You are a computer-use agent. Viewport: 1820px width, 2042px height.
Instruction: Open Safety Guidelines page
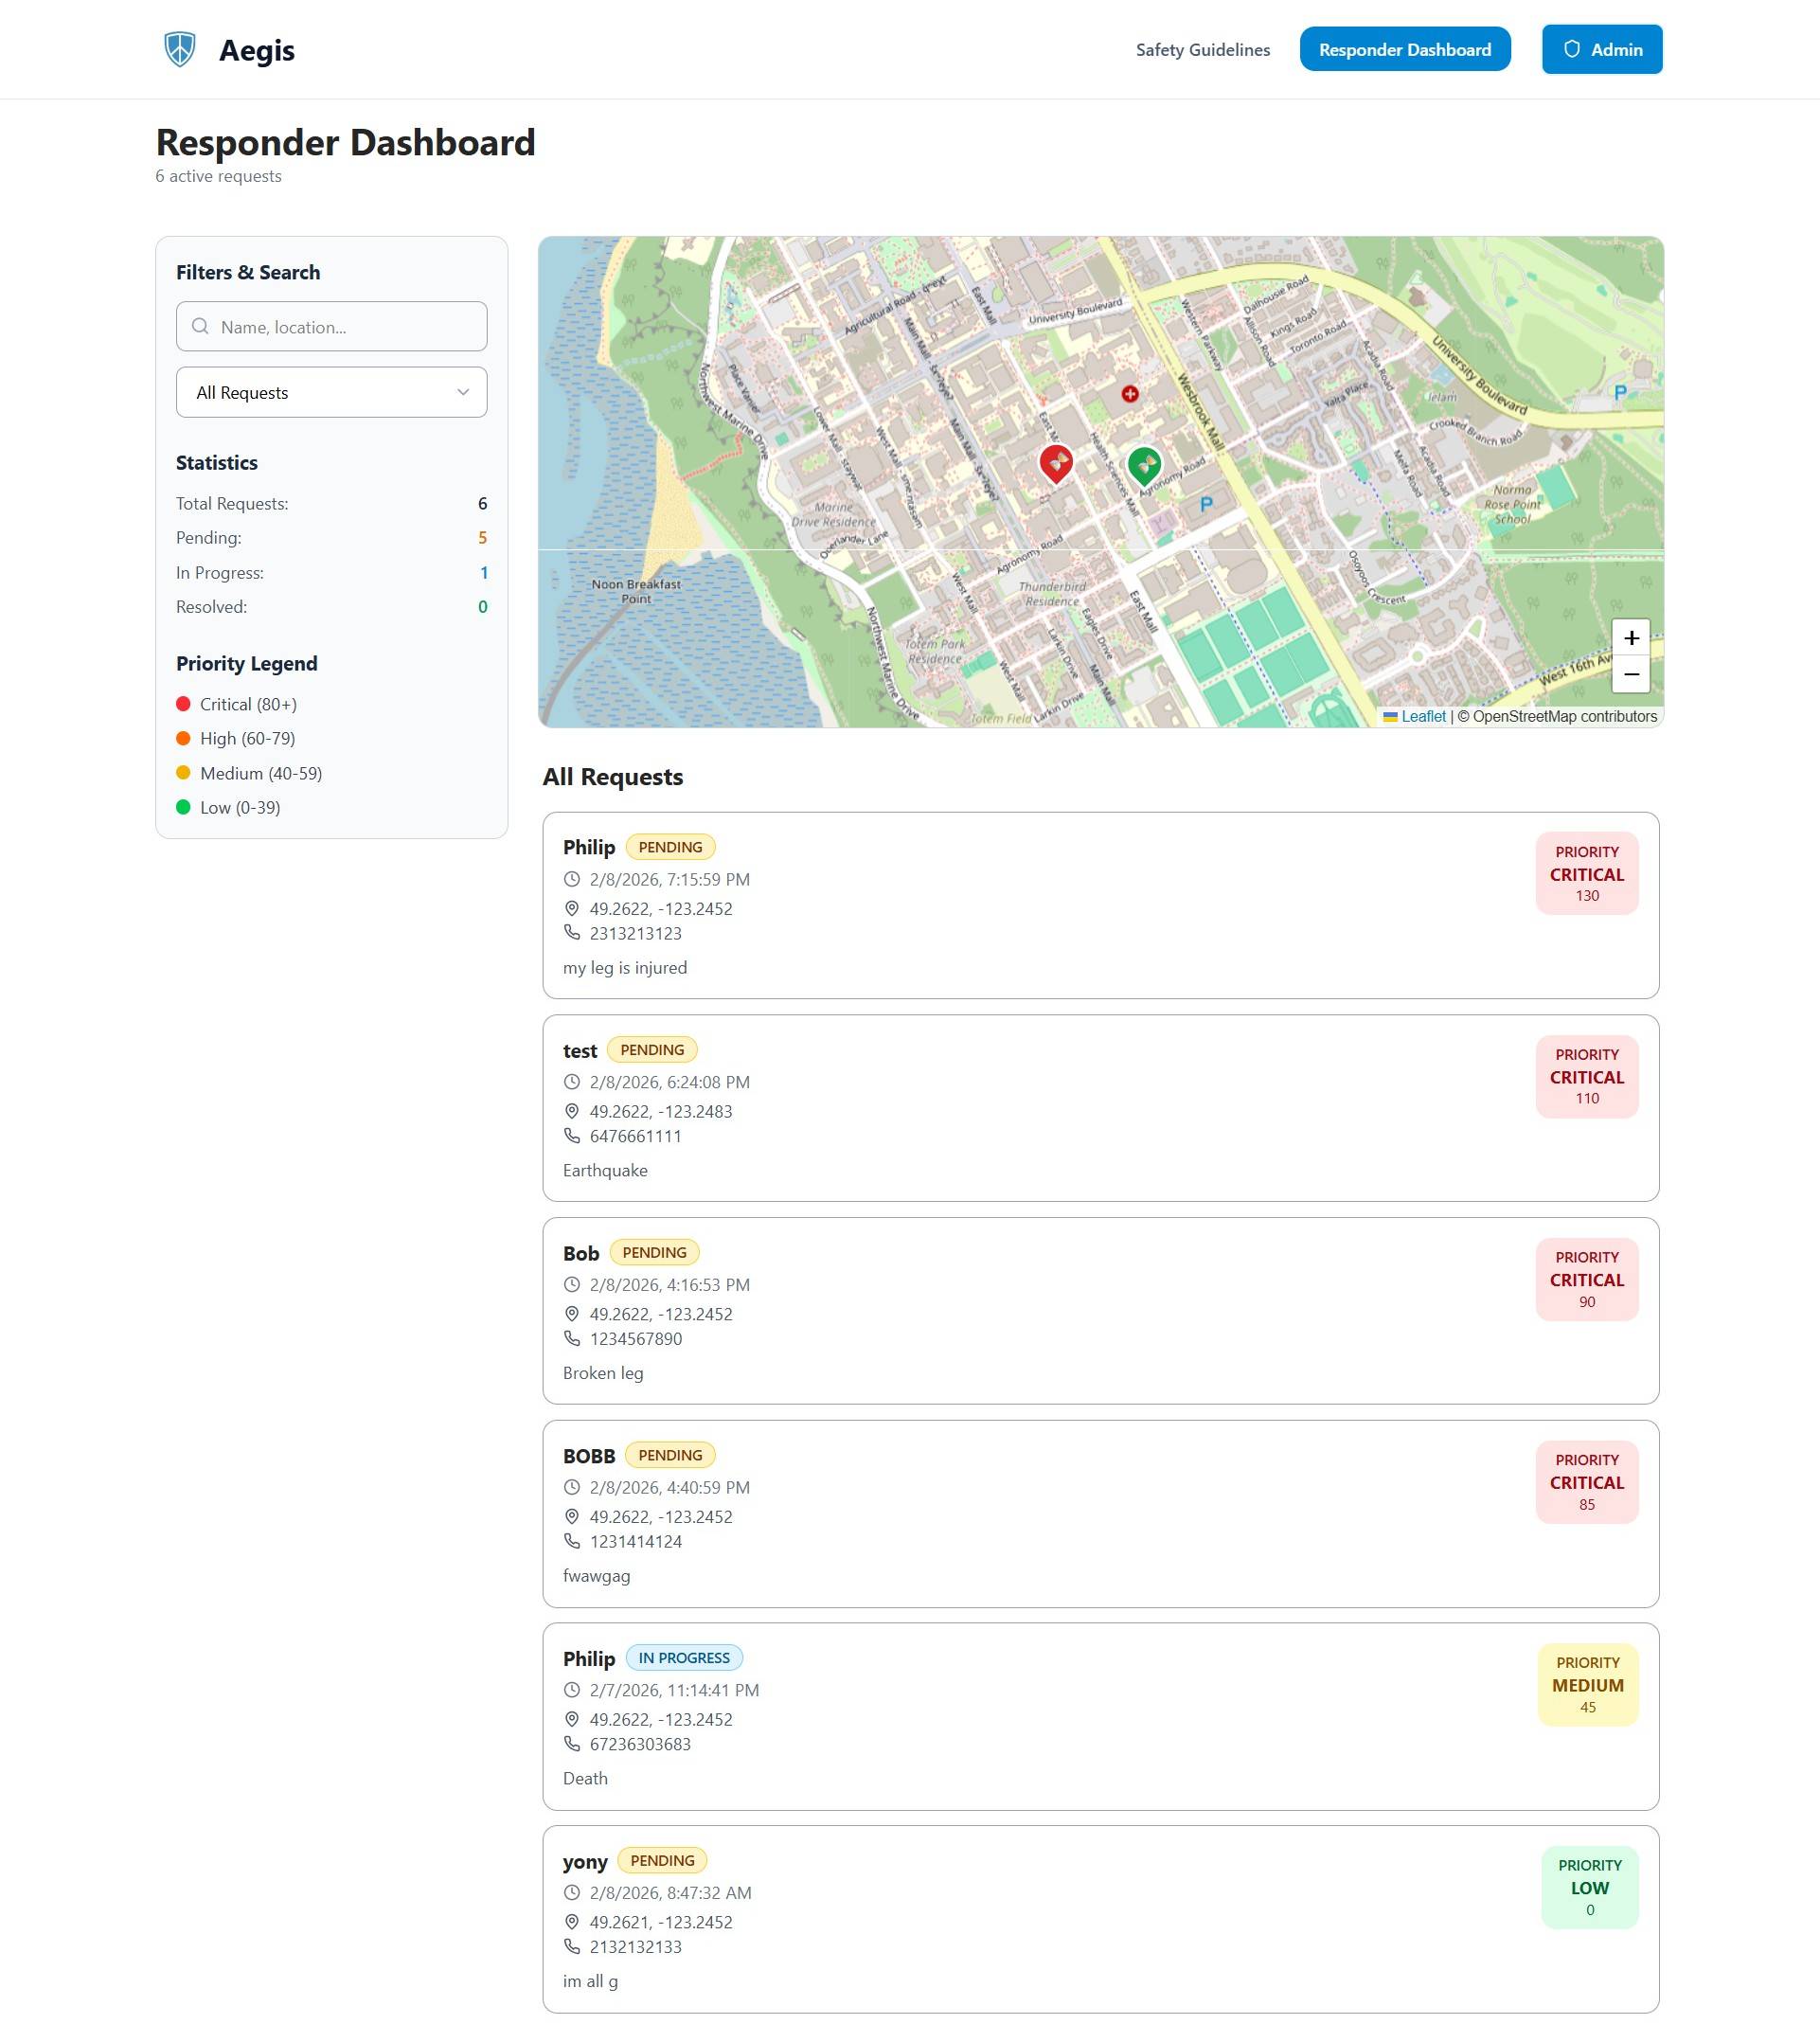pos(1202,50)
